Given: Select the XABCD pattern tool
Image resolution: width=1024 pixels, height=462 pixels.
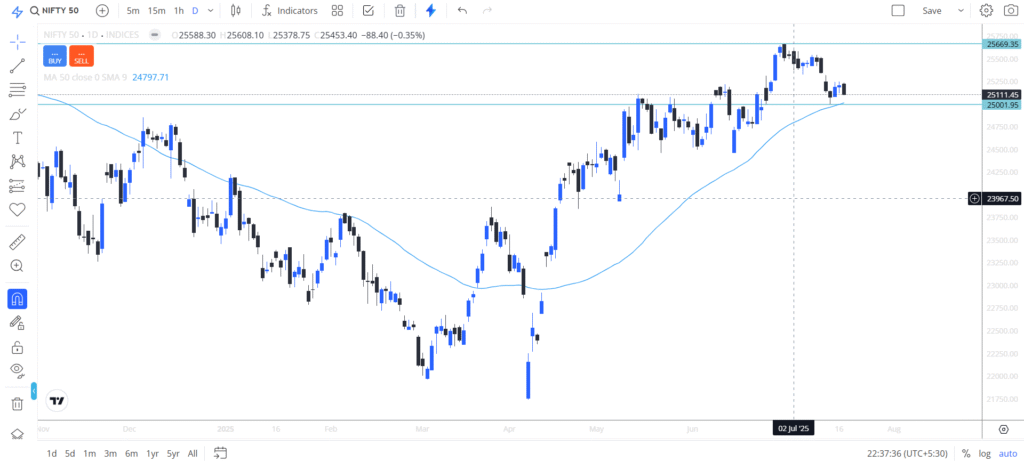Looking at the screenshot, I should pyautogui.click(x=18, y=161).
